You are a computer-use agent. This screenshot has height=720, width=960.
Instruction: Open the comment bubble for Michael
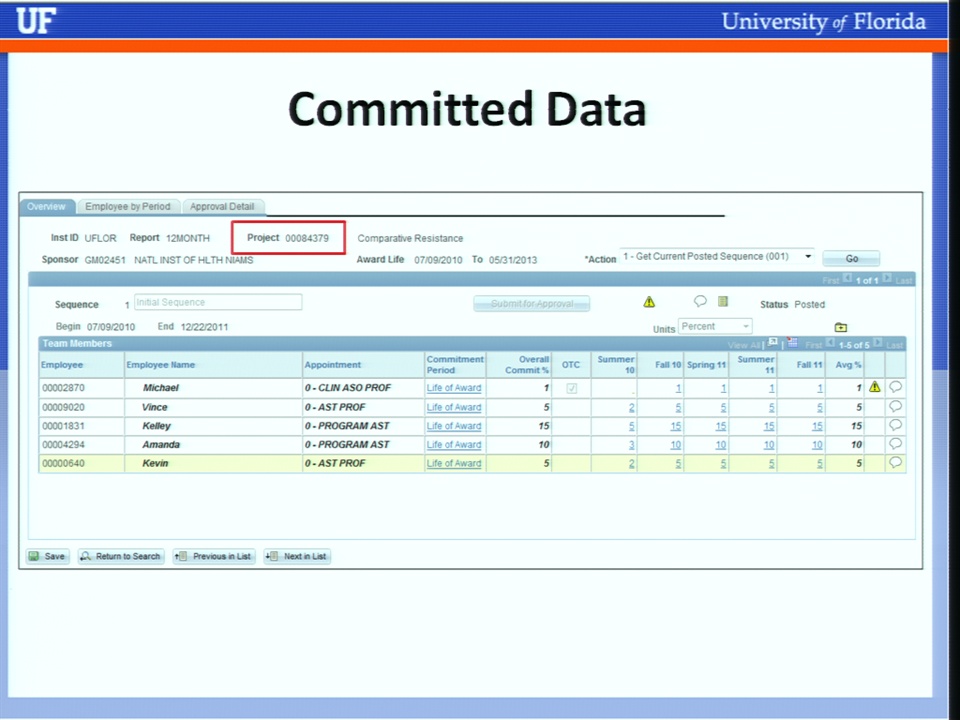(895, 387)
